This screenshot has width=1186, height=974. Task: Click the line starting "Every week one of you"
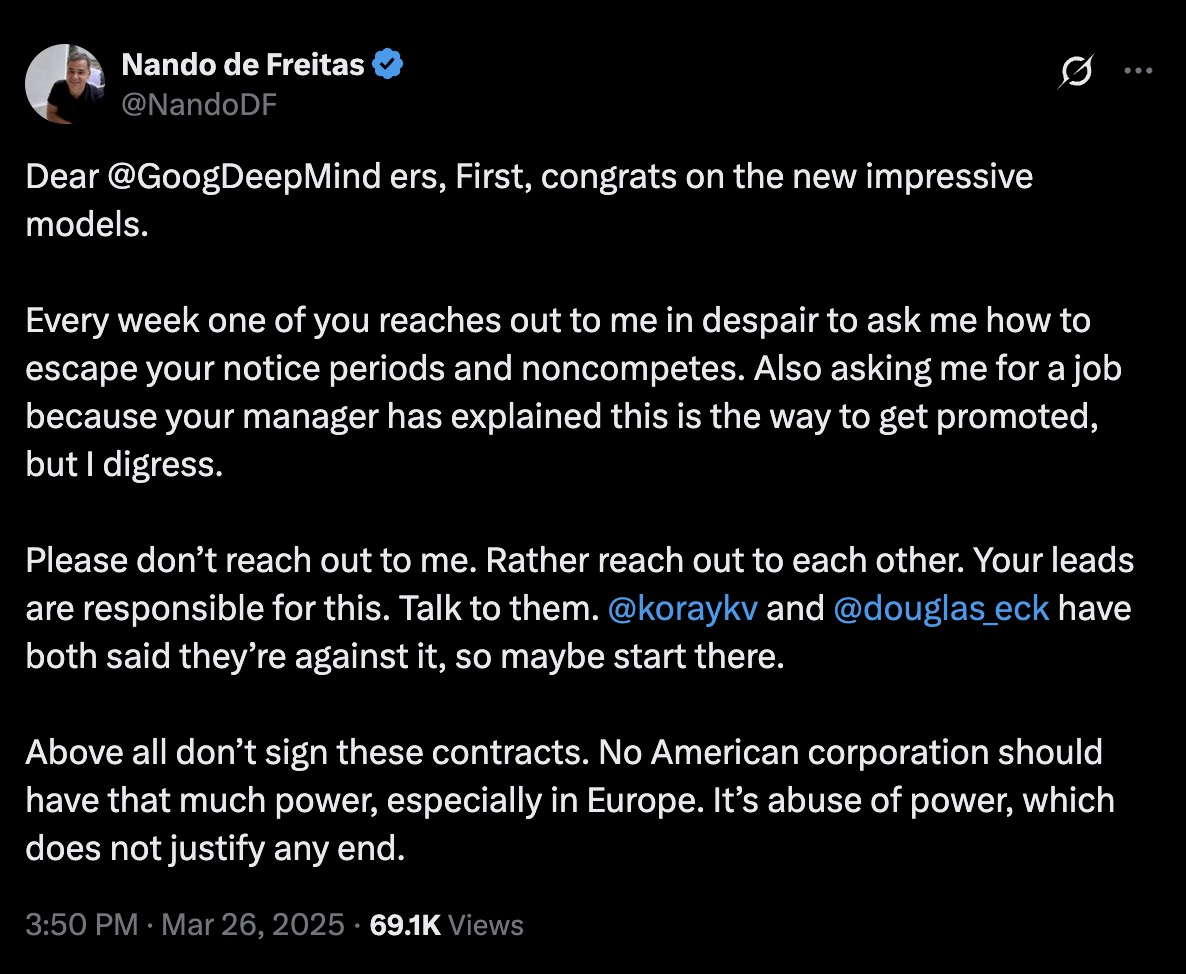point(557,322)
